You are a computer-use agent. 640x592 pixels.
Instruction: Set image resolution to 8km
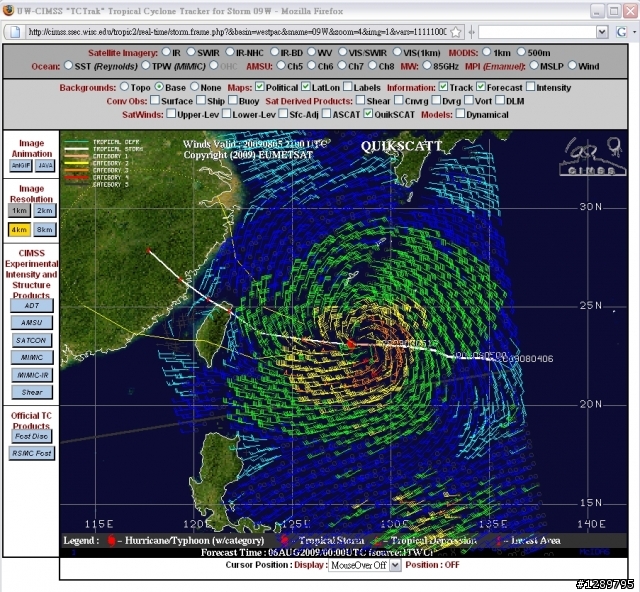(44, 229)
